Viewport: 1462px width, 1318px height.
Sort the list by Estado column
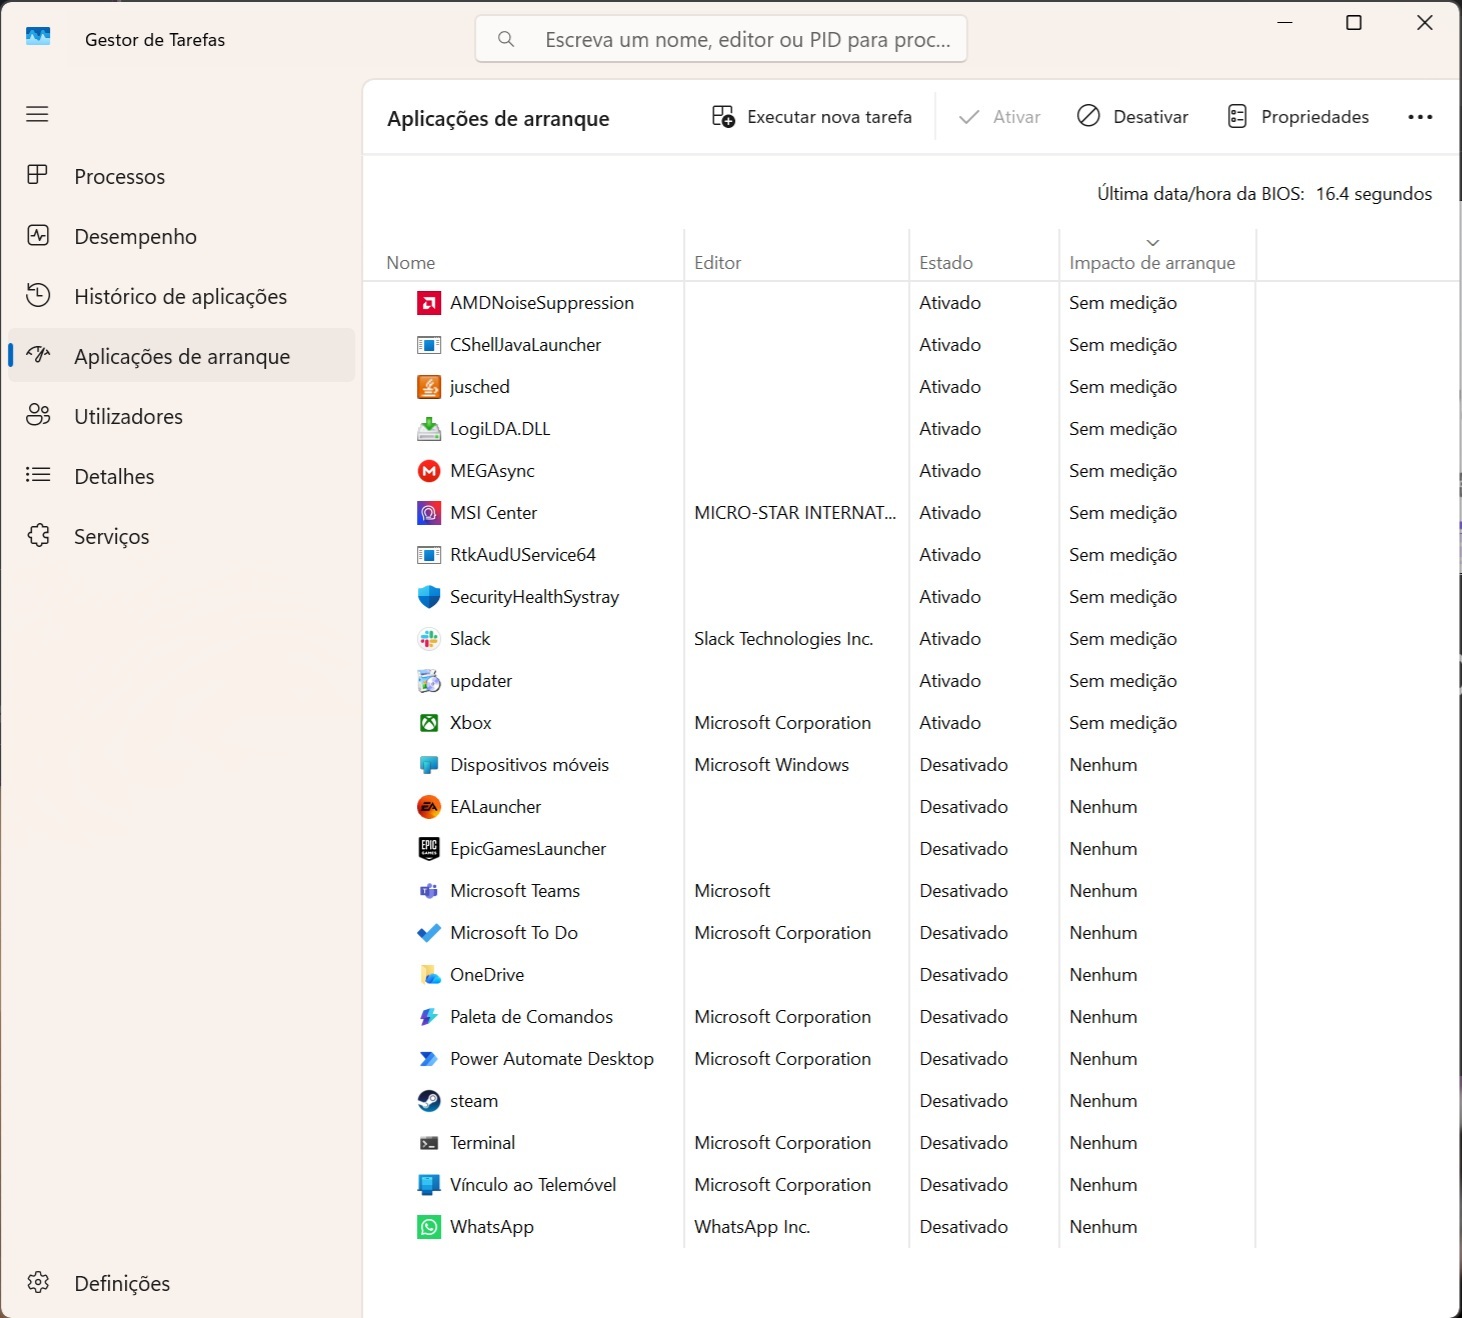[946, 262]
